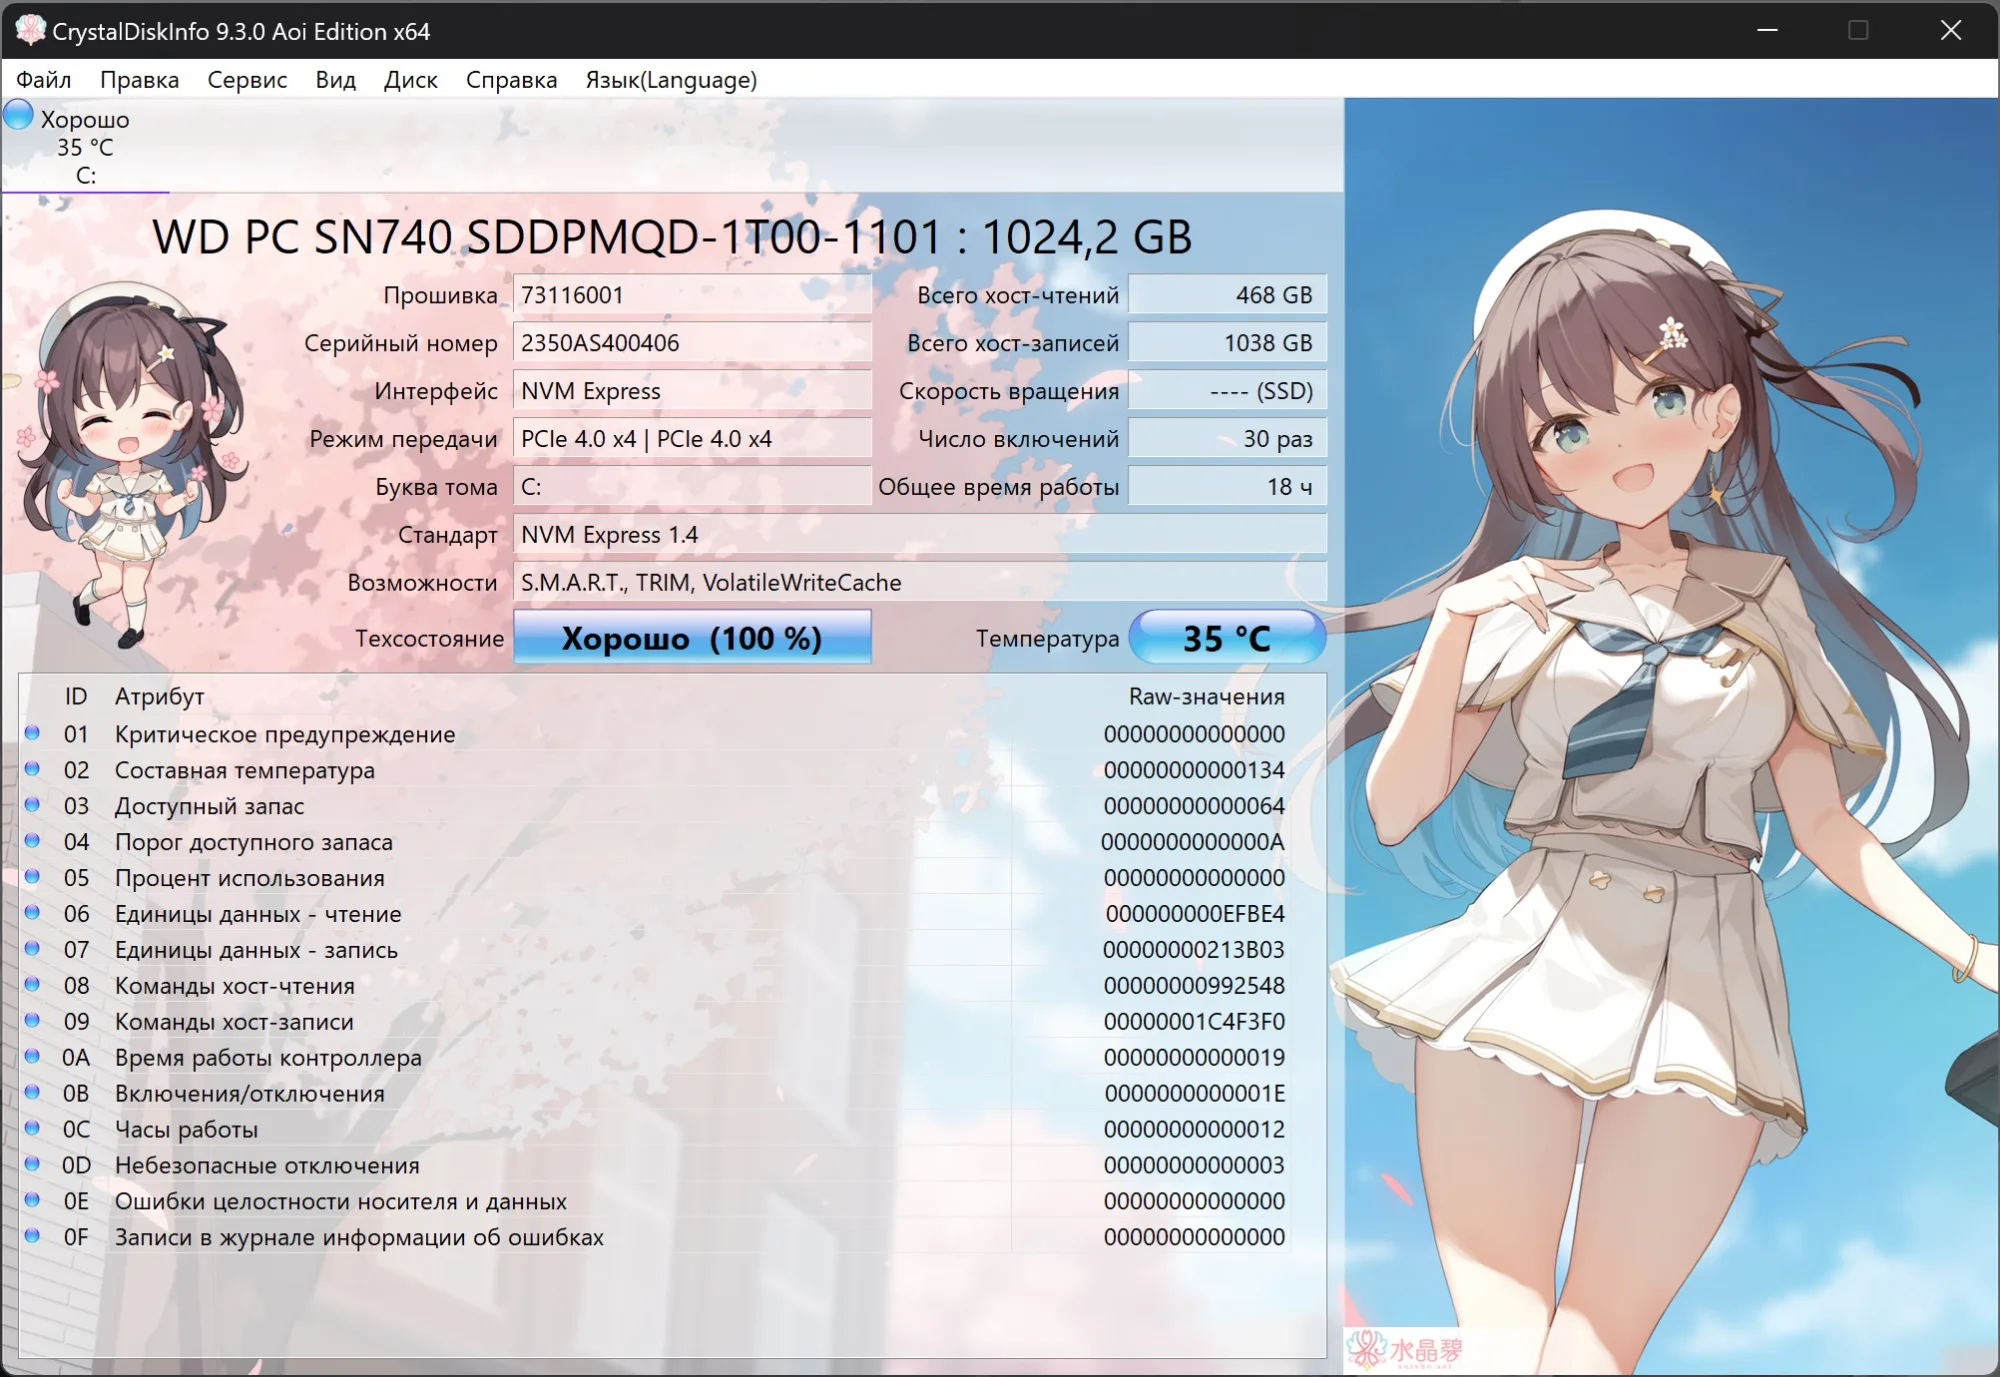The height and width of the screenshot is (1377, 2000).
Task: Select the C: drive tab at top
Action: (x=85, y=148)
